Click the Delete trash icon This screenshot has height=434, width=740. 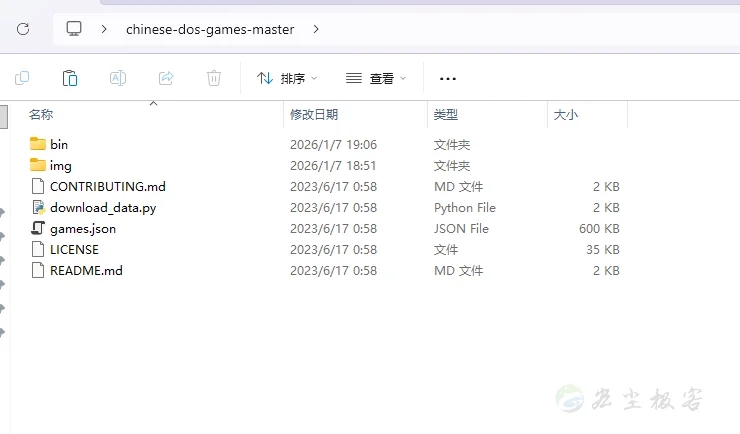[214, 78]
